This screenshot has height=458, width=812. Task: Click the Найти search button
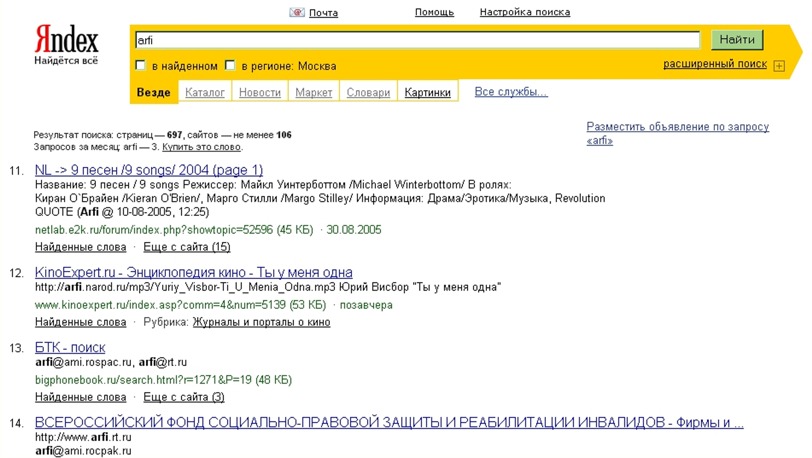pyautogui.click(x=737, y=39)
